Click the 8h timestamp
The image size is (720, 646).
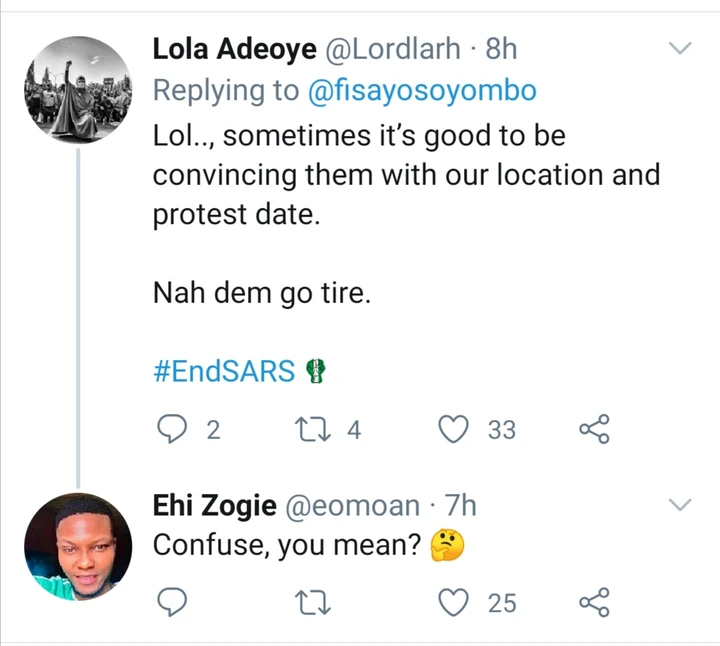click(501, 48)
